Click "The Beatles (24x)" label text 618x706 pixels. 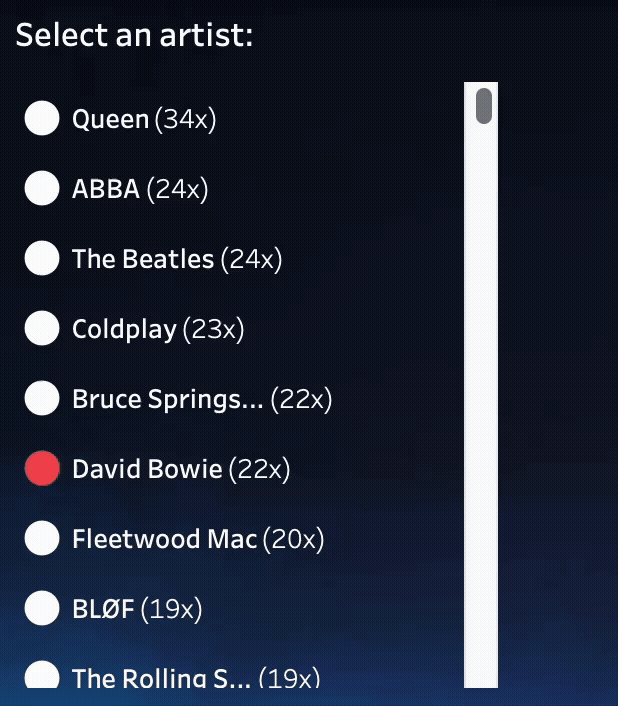click(177, 259)
